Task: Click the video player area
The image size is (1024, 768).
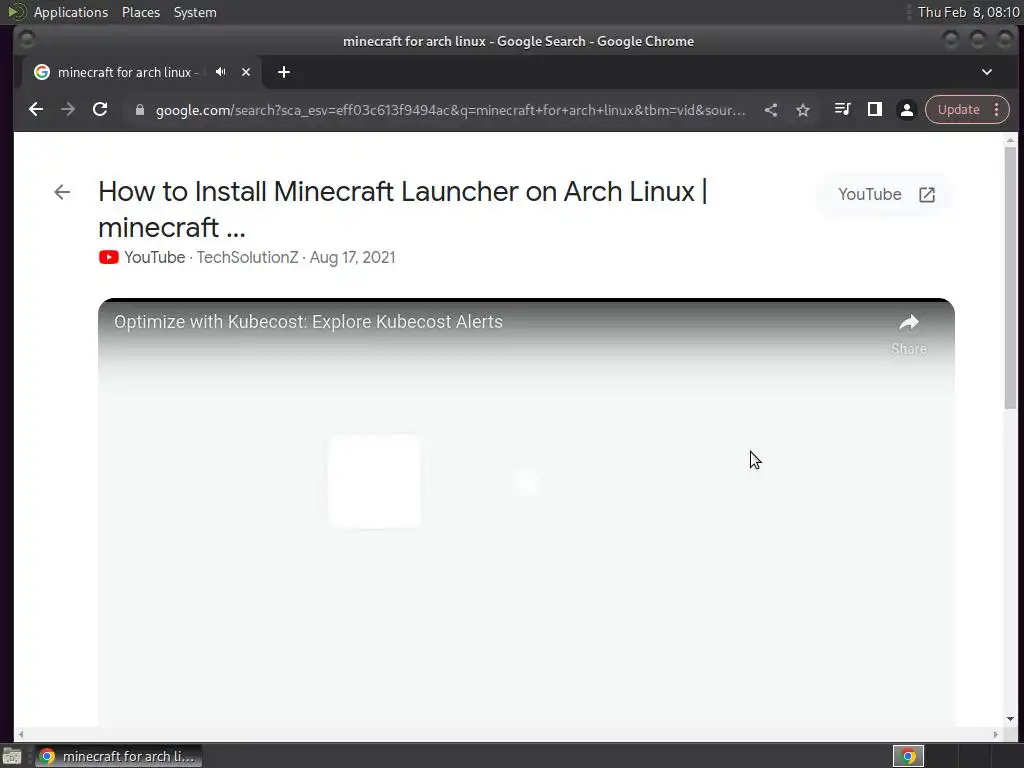Action: [526, 513]
